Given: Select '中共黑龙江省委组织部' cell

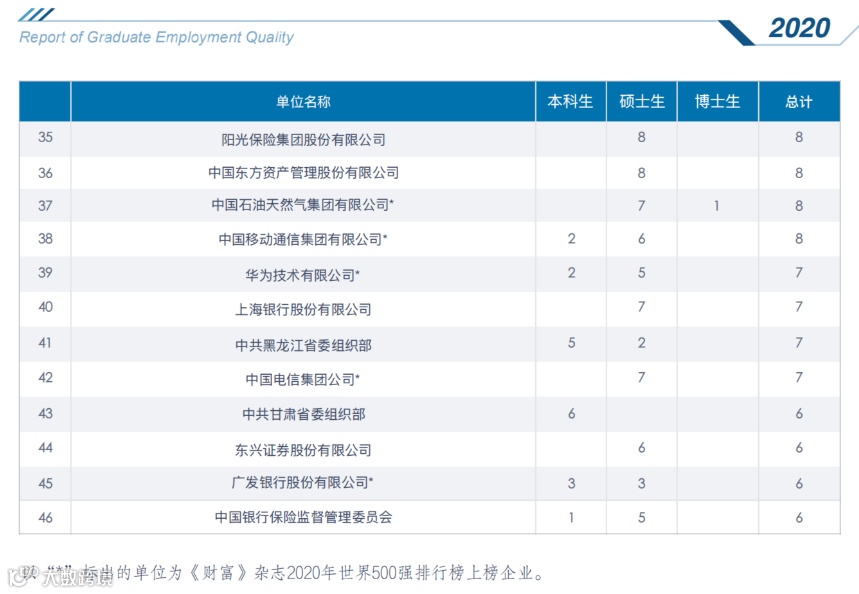Looking at the screenshot, I should coord(303,345).
